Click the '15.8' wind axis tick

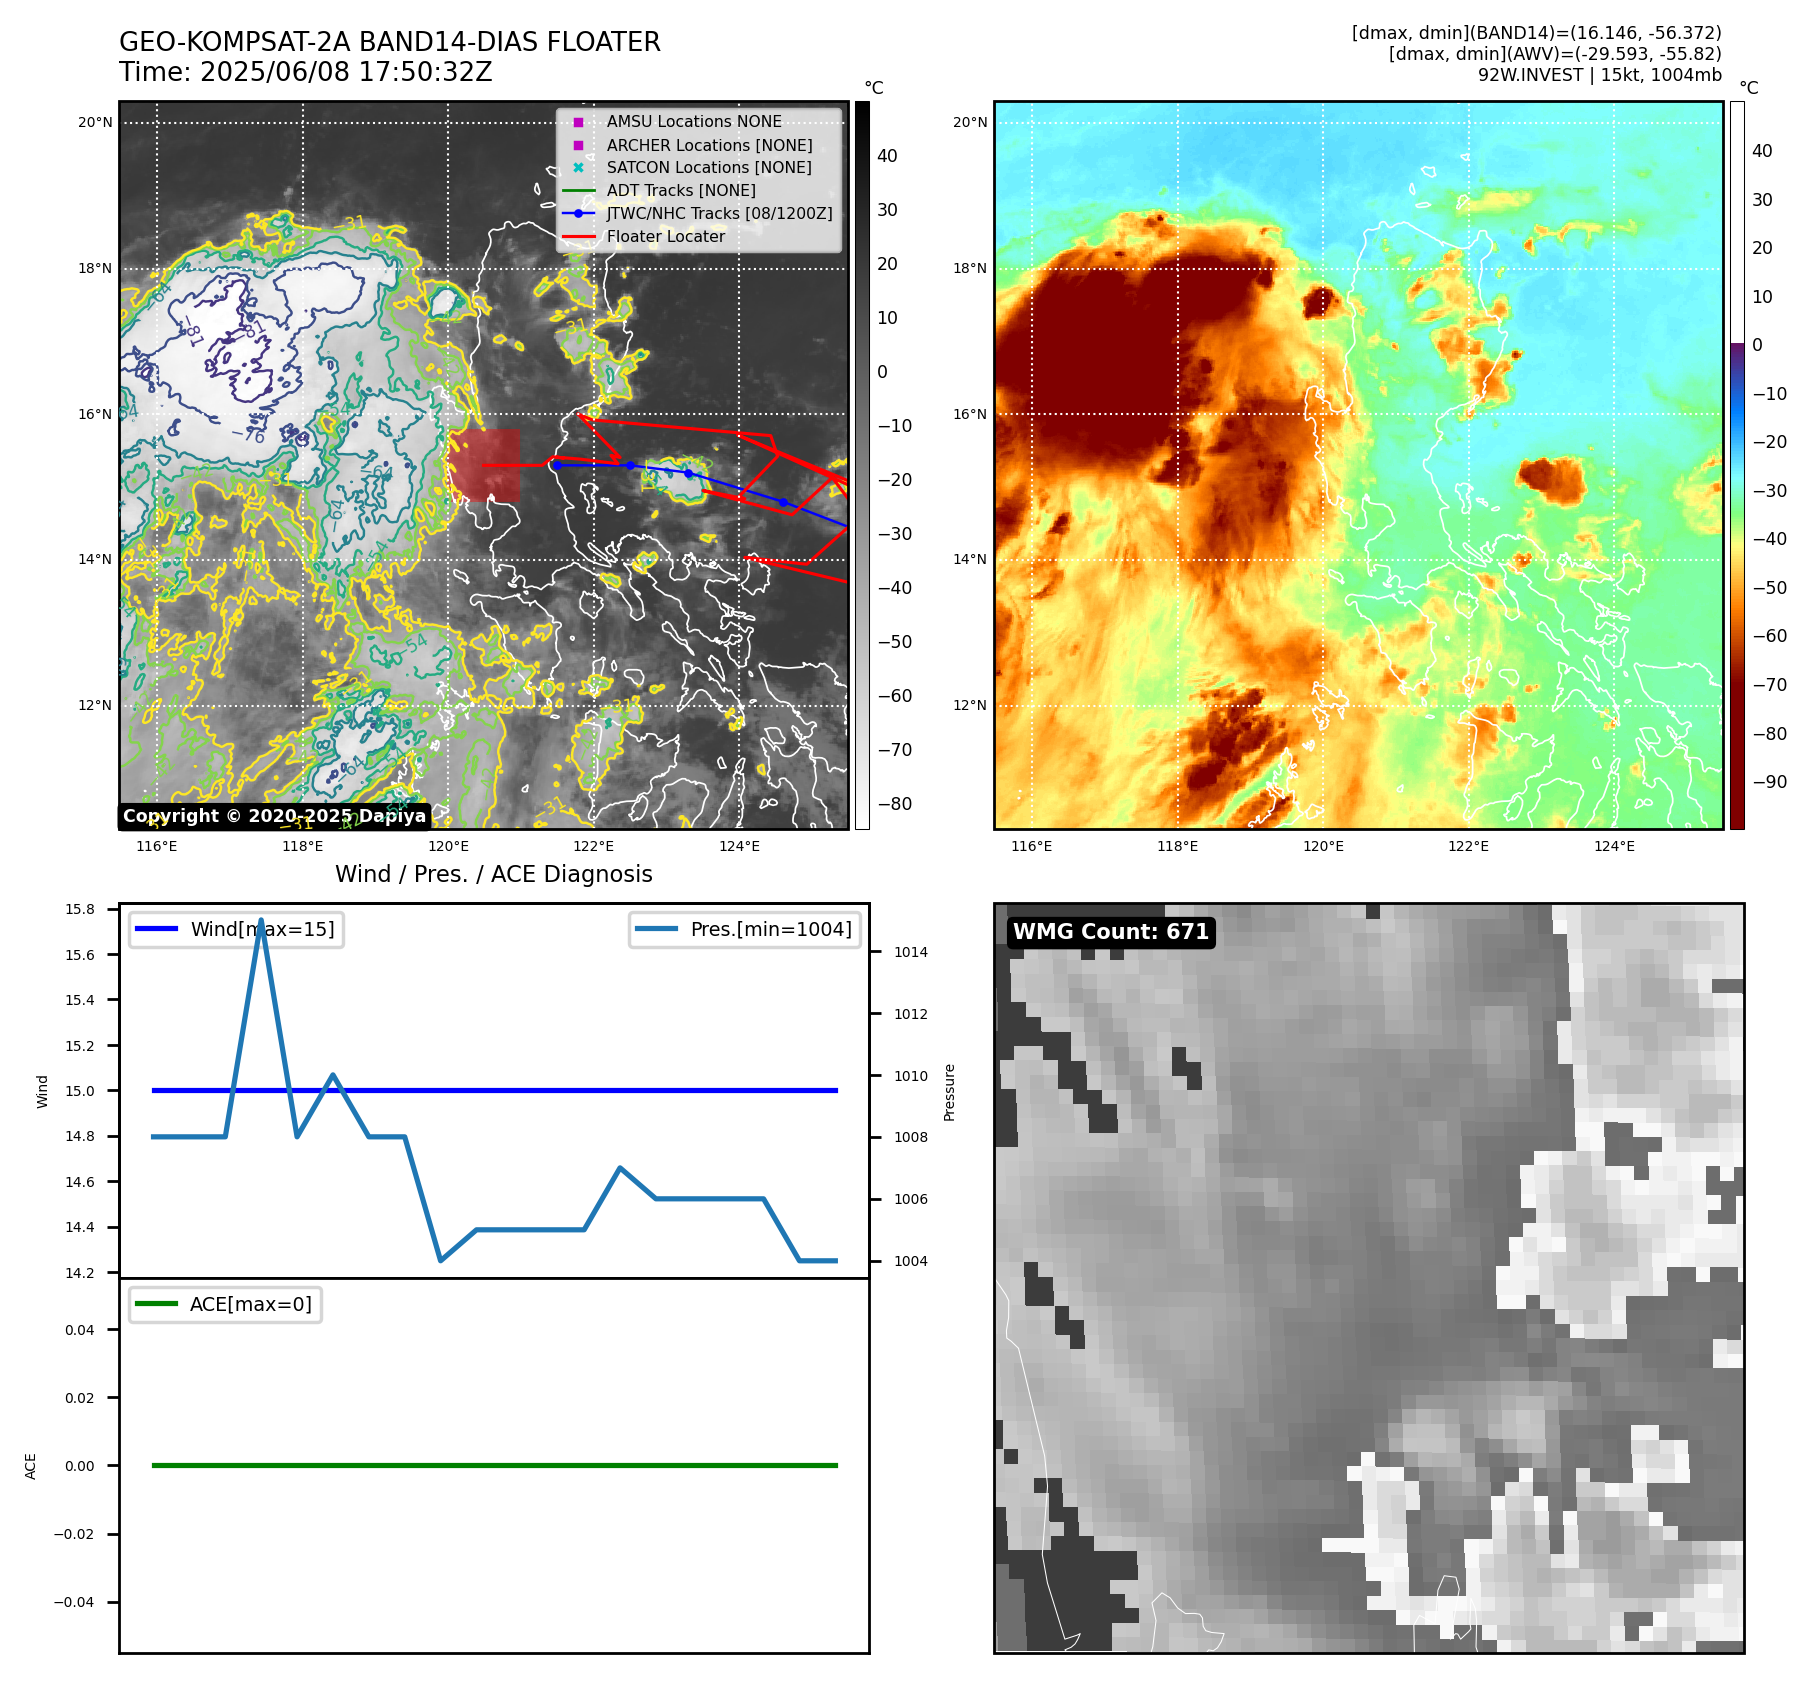[80, 910]
